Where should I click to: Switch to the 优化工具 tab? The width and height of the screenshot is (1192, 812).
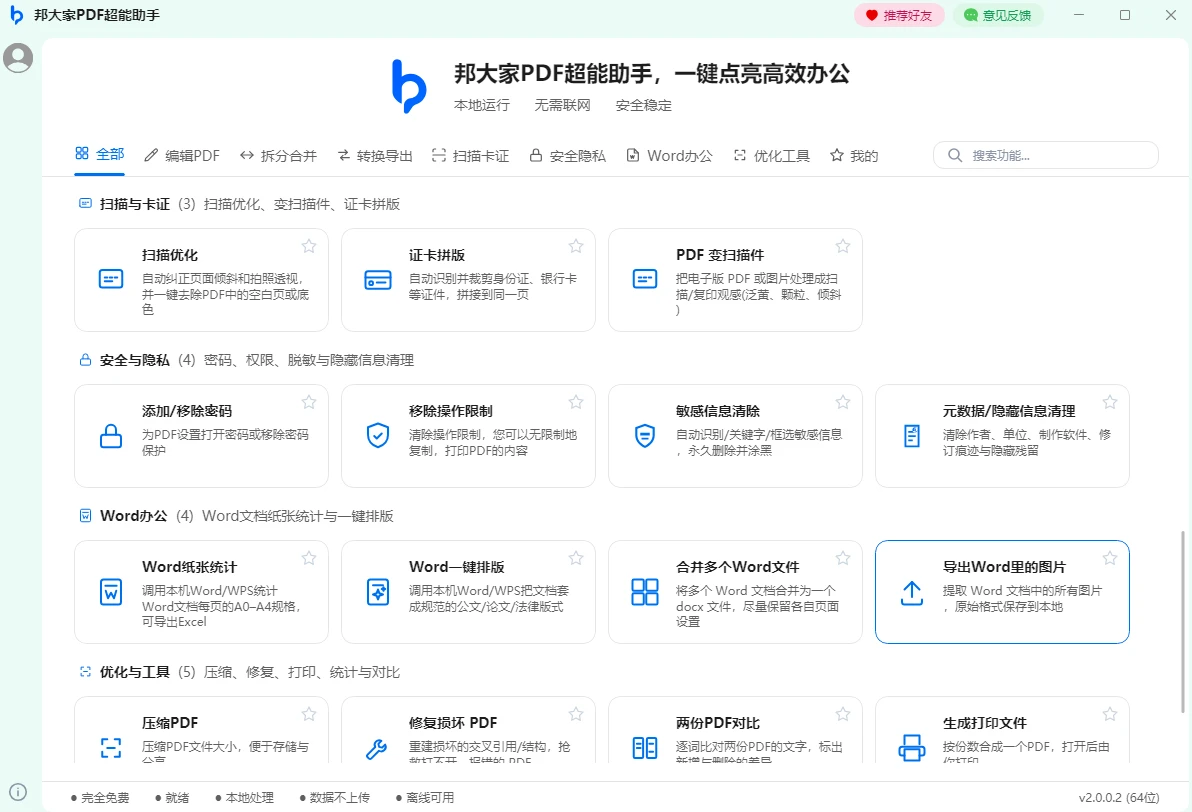pyautogui.click(x=772, y=156)
